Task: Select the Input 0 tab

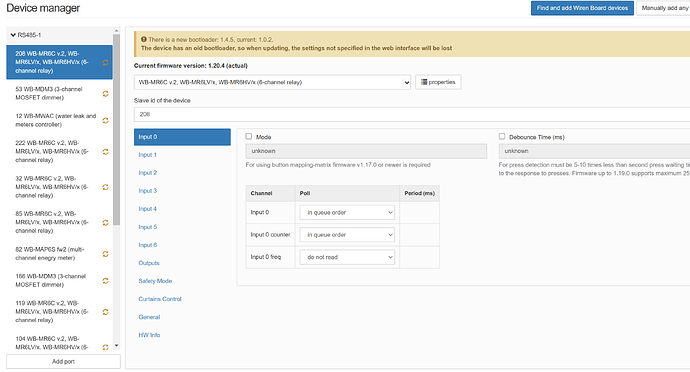Action: pos(182,137)
